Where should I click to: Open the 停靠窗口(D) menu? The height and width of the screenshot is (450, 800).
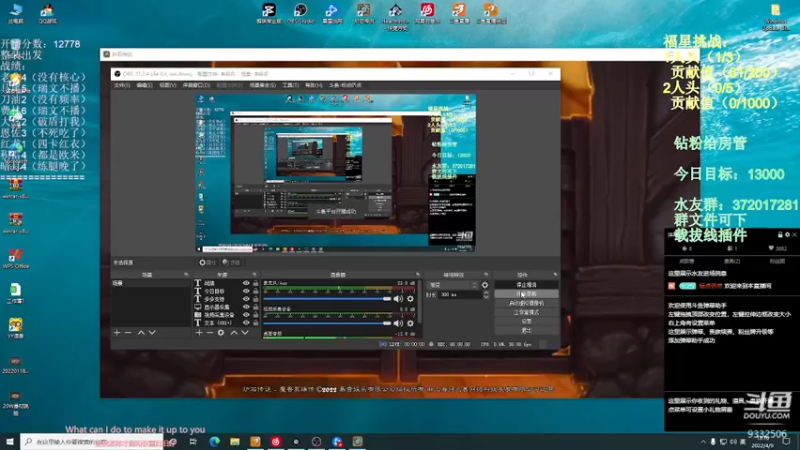click(x=196, y=85)
